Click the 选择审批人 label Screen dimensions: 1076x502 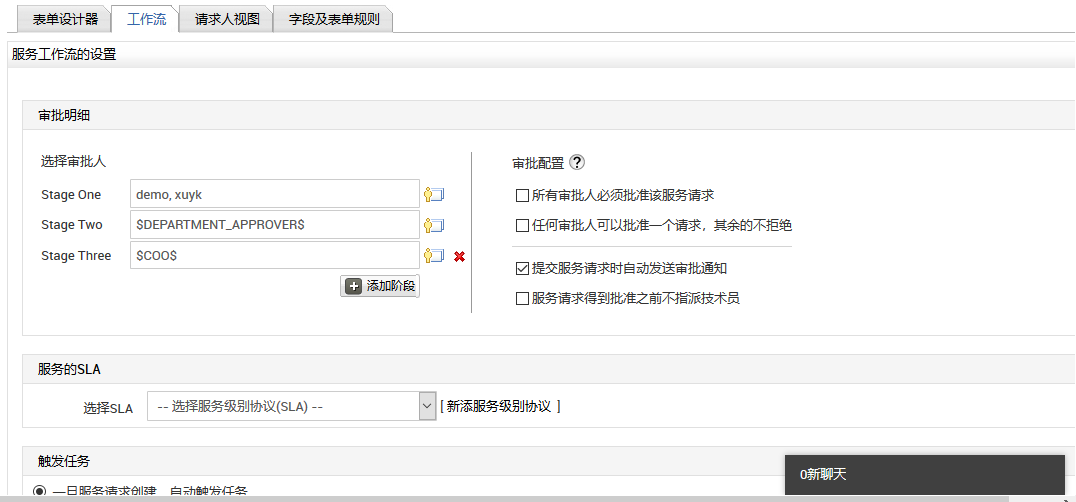click(x=73, y=162)
